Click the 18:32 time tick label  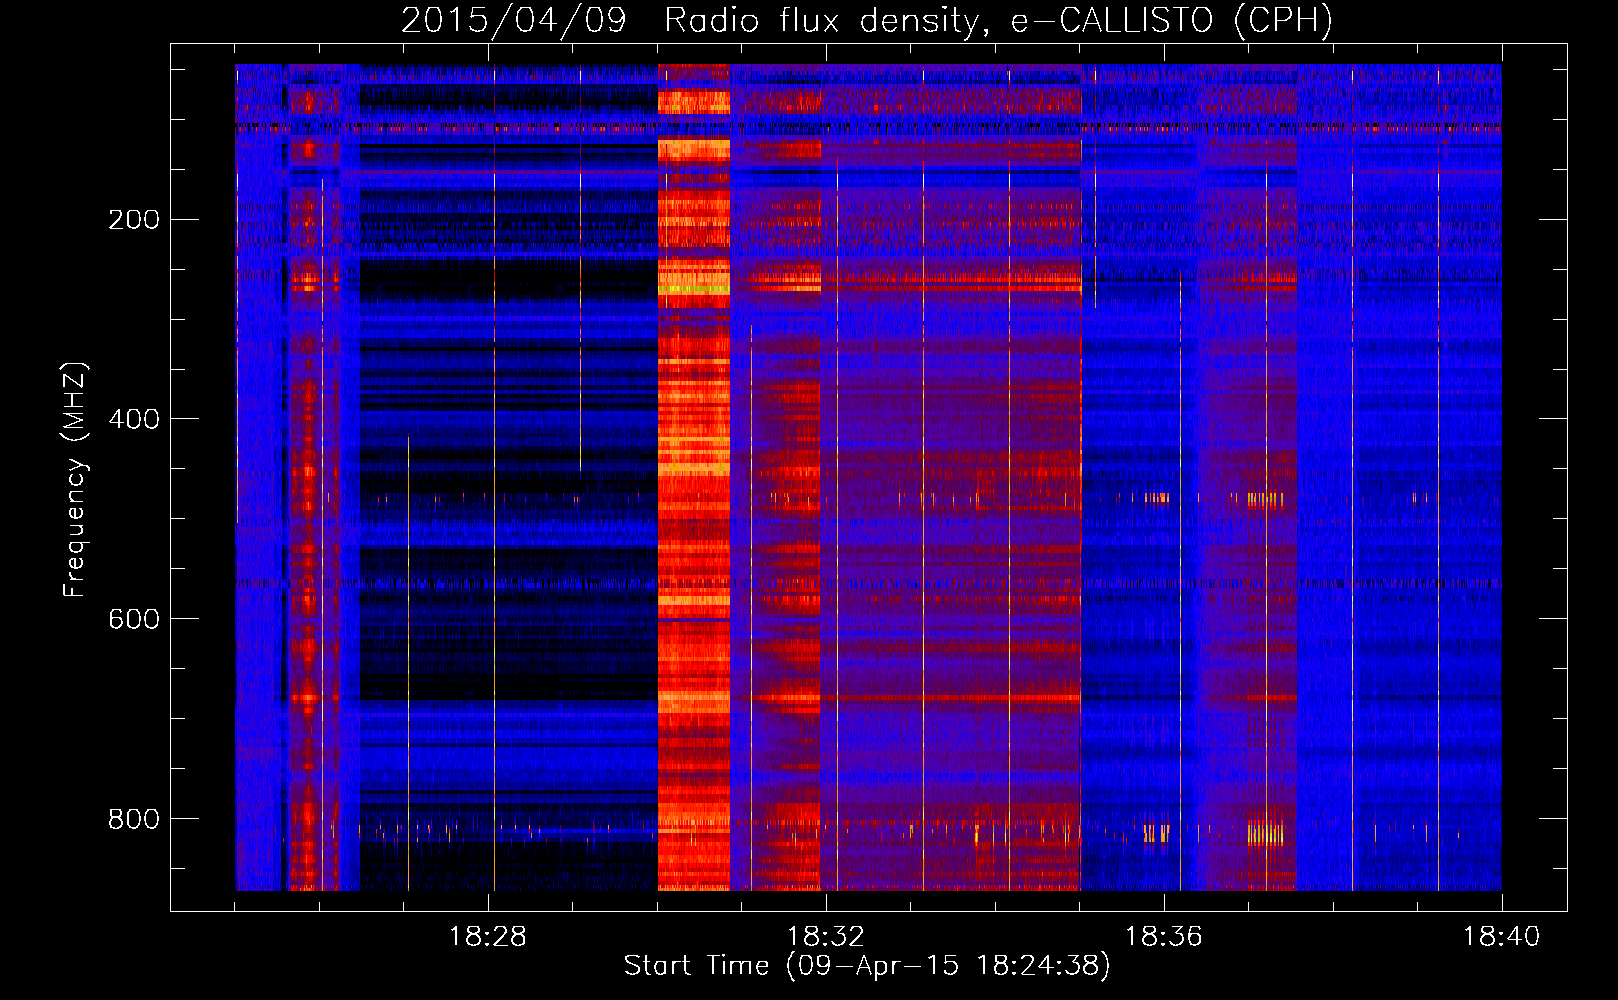[826, 937]
